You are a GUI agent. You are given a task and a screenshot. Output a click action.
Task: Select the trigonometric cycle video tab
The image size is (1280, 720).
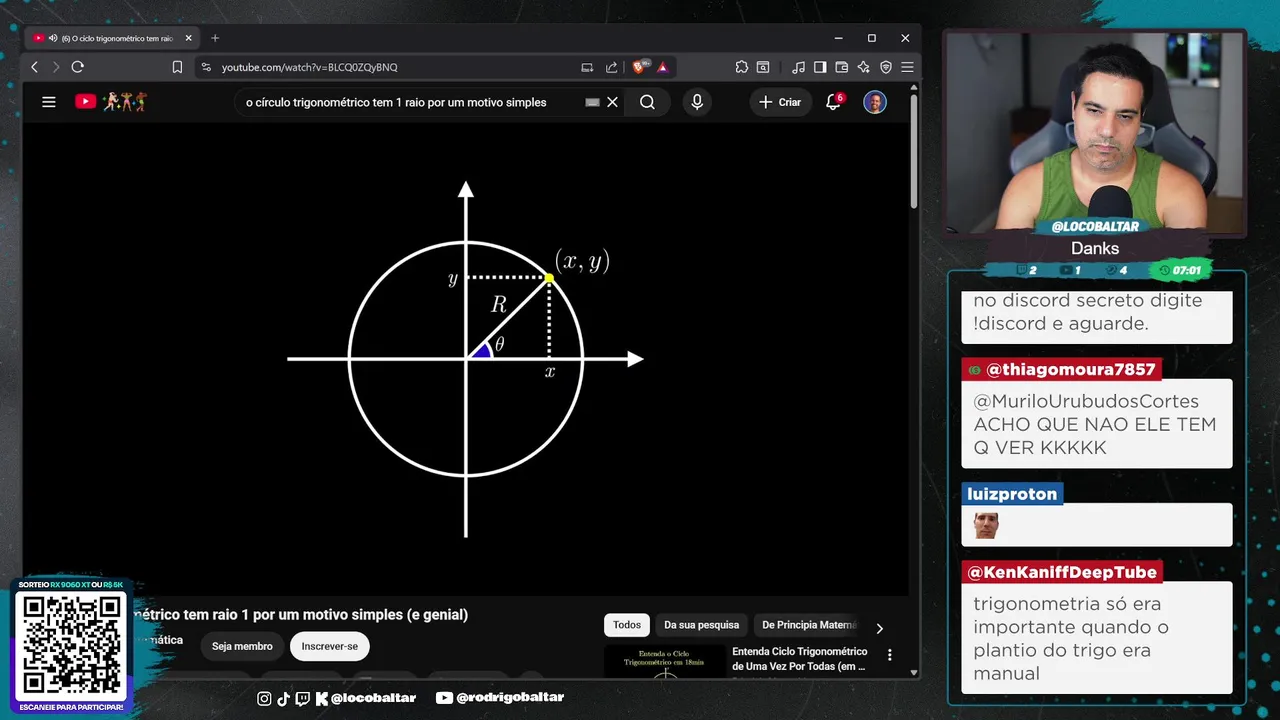pyautogui.click(x=113, y=38)
